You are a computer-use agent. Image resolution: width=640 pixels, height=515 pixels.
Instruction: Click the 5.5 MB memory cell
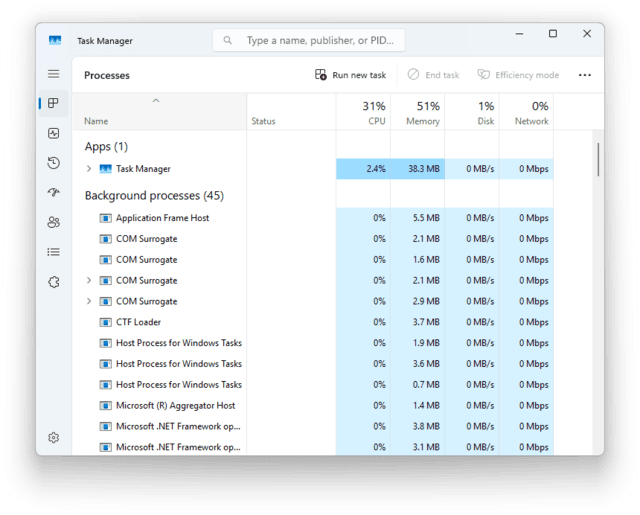coord(418,218)
